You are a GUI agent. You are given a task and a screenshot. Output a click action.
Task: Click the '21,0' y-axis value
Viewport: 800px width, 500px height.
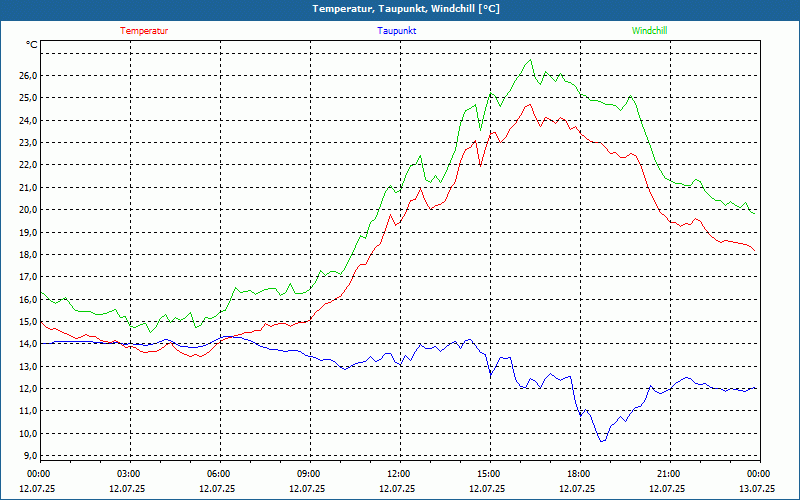tap(28, 187)
